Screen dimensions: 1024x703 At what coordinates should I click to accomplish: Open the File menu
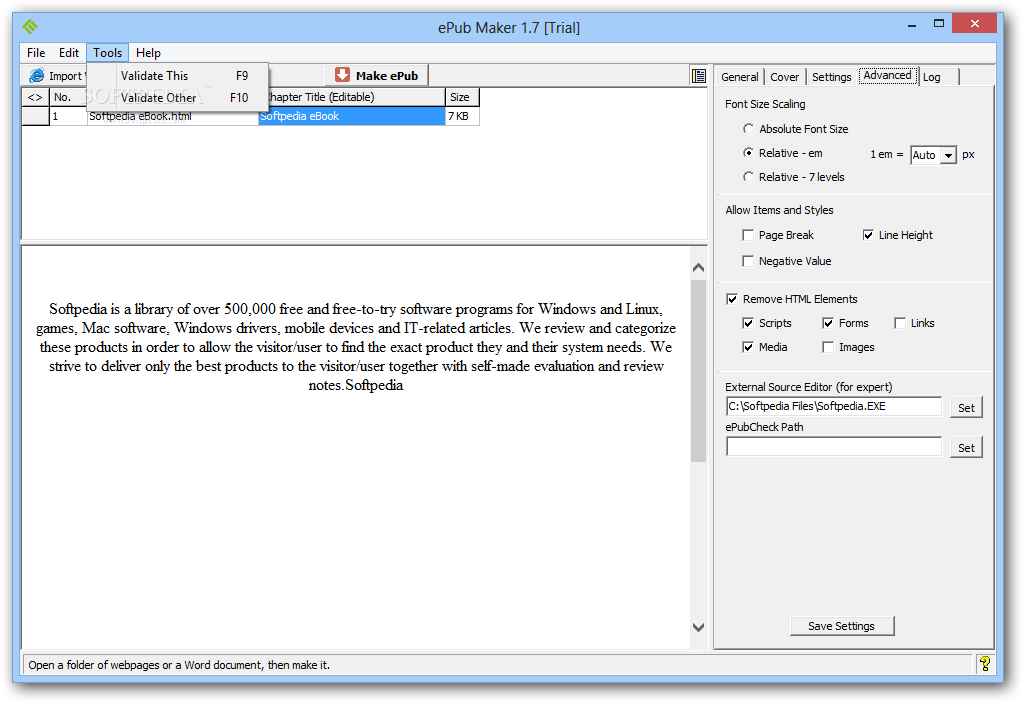coord(36,53)
